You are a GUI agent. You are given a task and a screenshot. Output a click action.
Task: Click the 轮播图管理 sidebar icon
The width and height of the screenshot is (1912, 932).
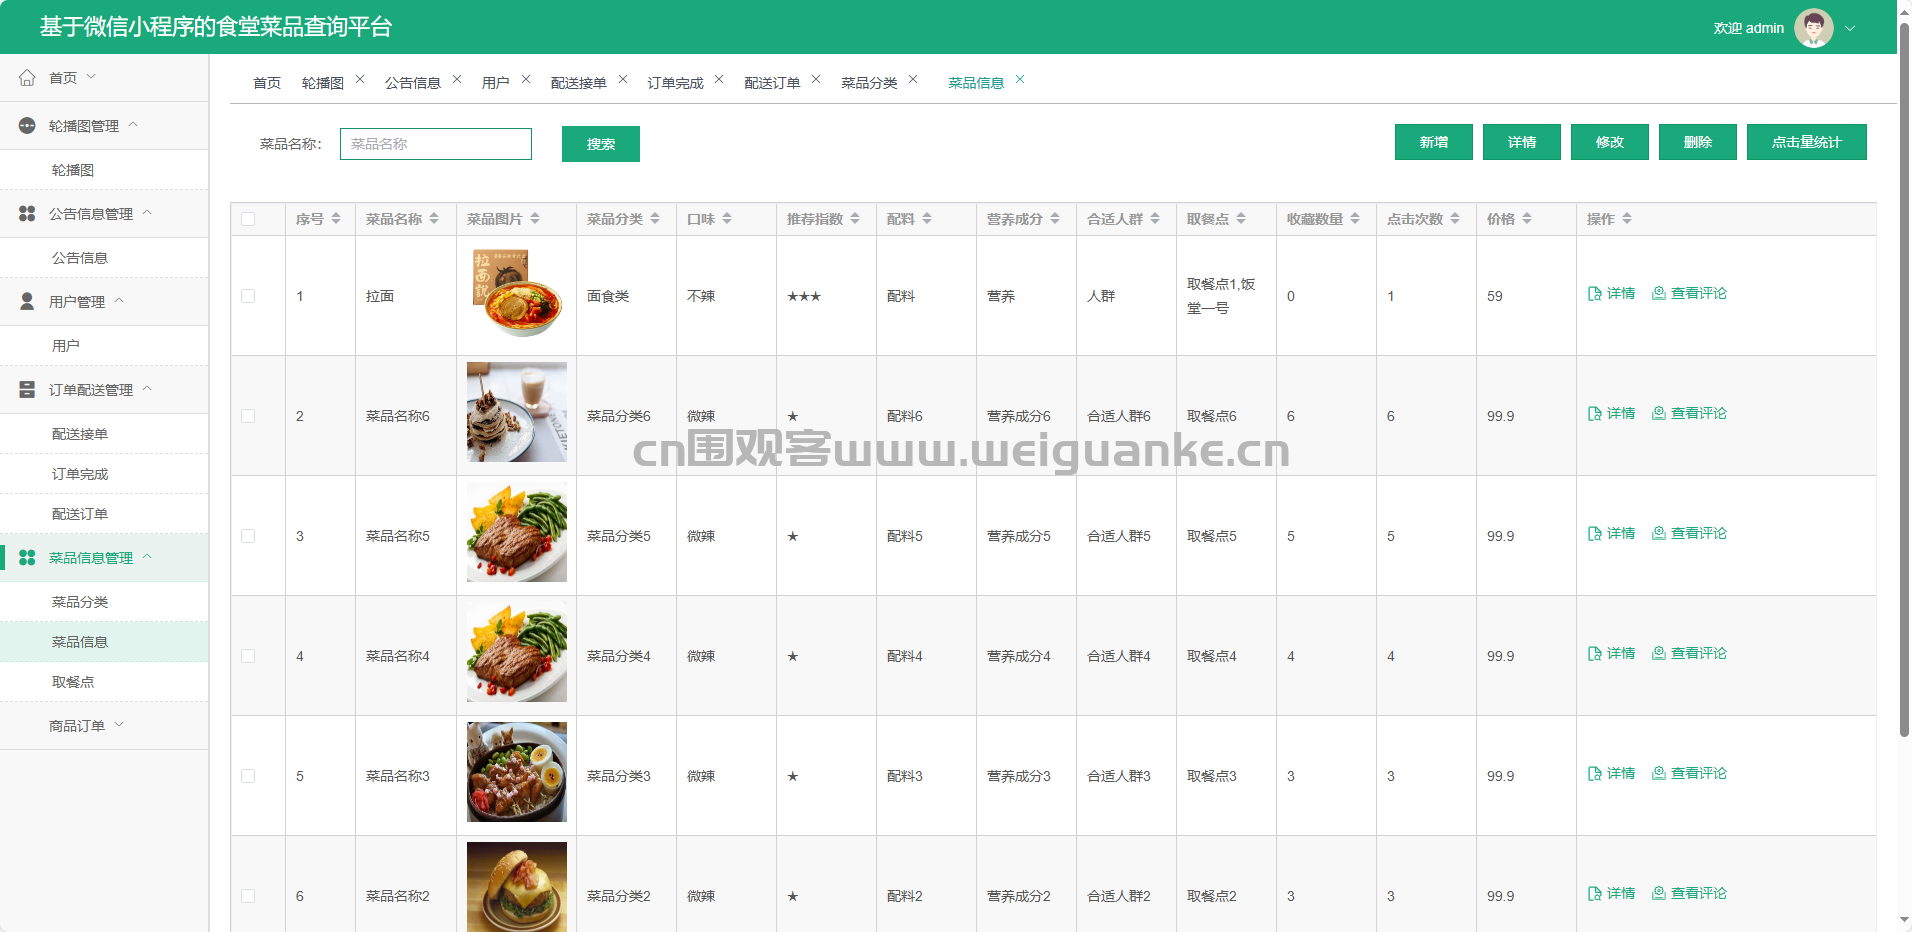(27, 126)
